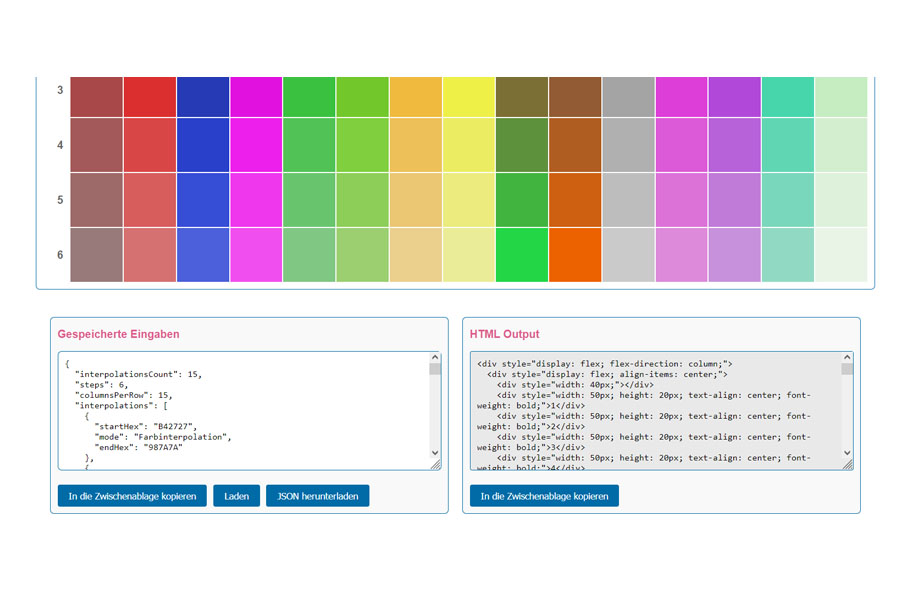Click the scrollbar thumb in the Gespeicherte Eingaben box
Image resolution: width=900 pixels, height=600 pixels.
tap(435, 369)
